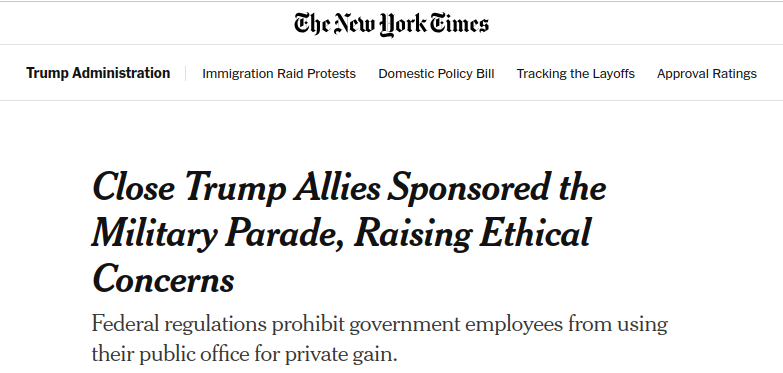
Task: Click the Federal regulations summary text
Action: (x=380, y=339)
